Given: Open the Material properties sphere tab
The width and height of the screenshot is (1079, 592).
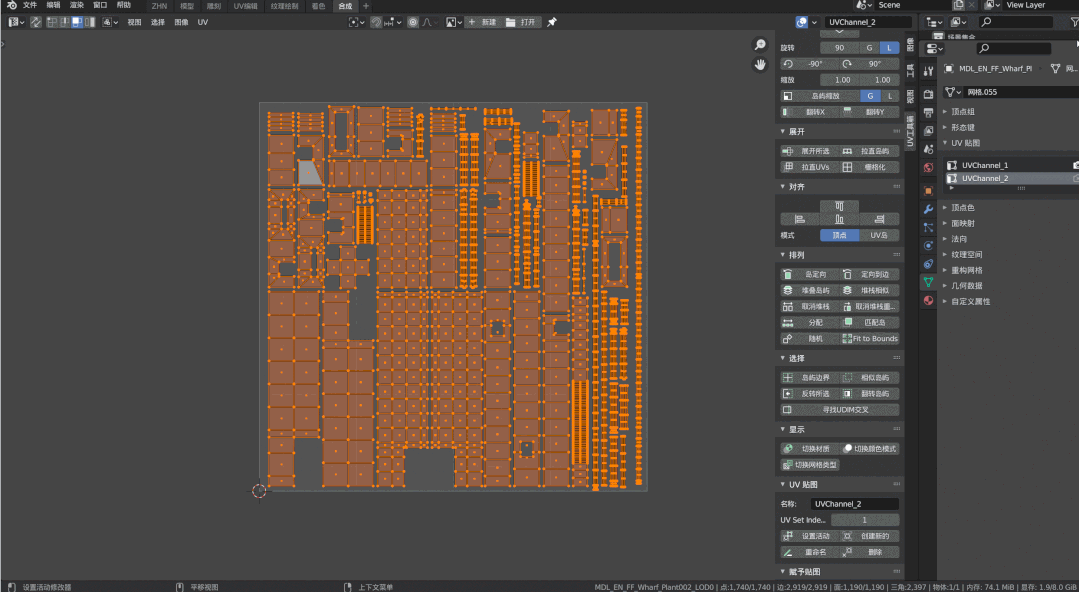Looking at the screenshot, I should 928,301.
